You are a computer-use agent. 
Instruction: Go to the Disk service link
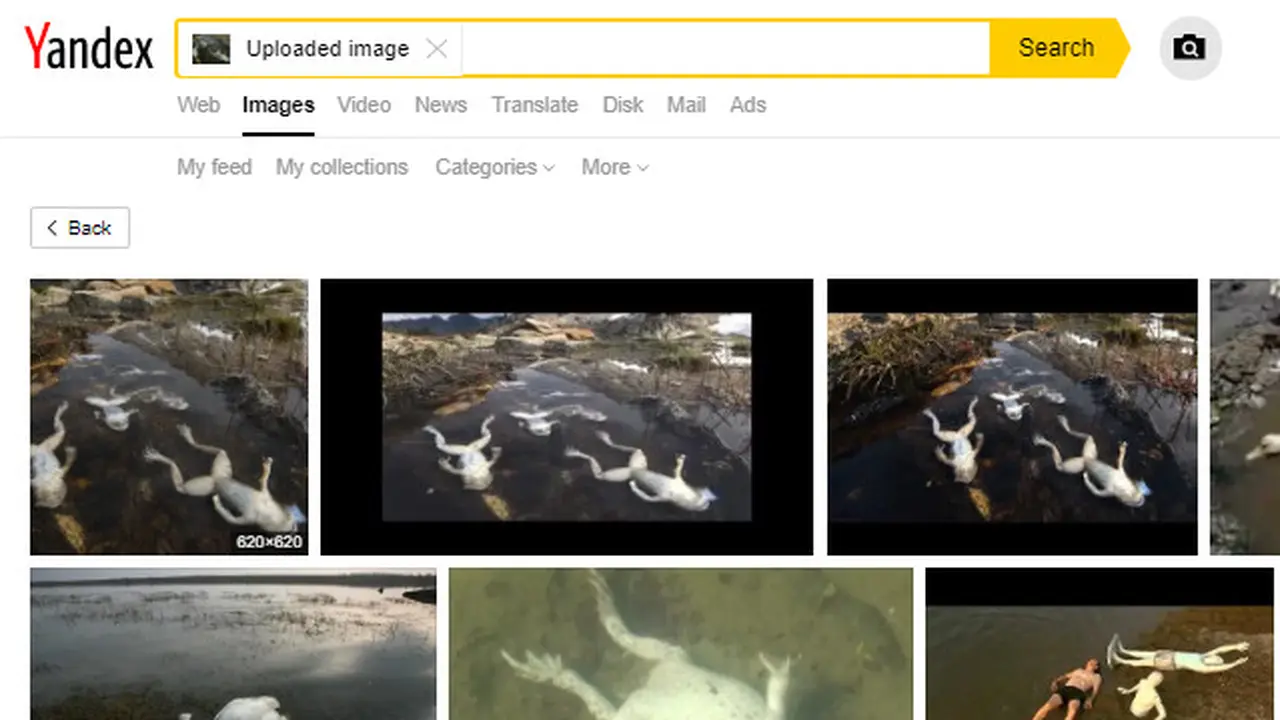pos(622,105)
